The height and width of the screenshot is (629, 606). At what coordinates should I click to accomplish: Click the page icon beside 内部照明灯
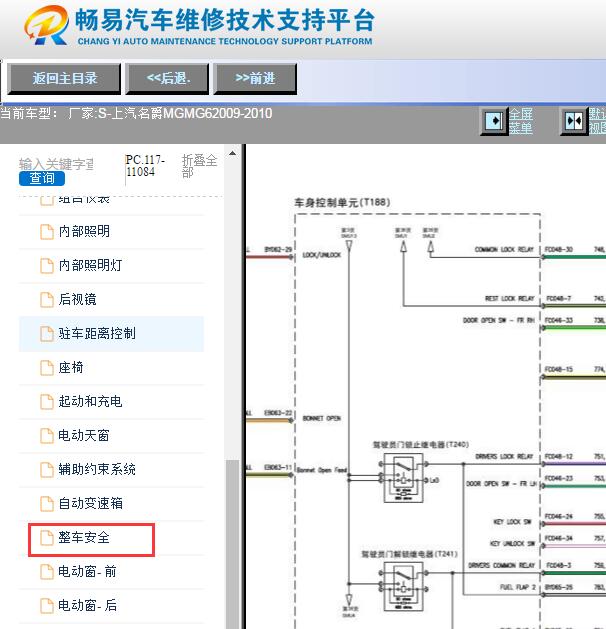(x=47, y=265)
